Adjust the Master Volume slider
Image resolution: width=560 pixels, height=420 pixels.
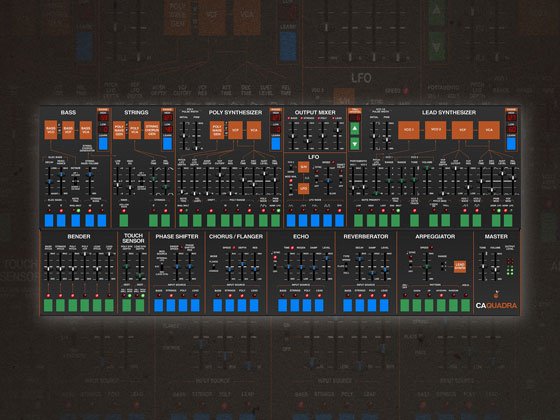[495, 266]
